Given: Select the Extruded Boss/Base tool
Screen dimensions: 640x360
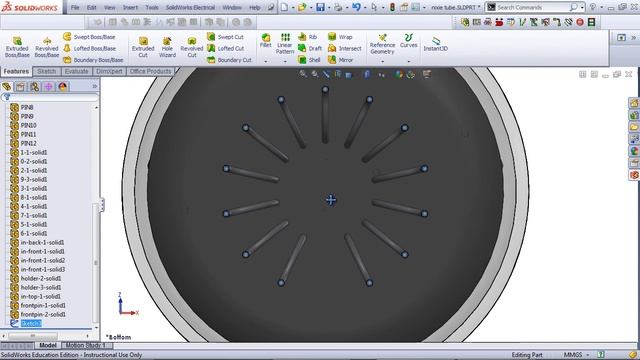Looking at the screenshot, I should click(17, 47).
